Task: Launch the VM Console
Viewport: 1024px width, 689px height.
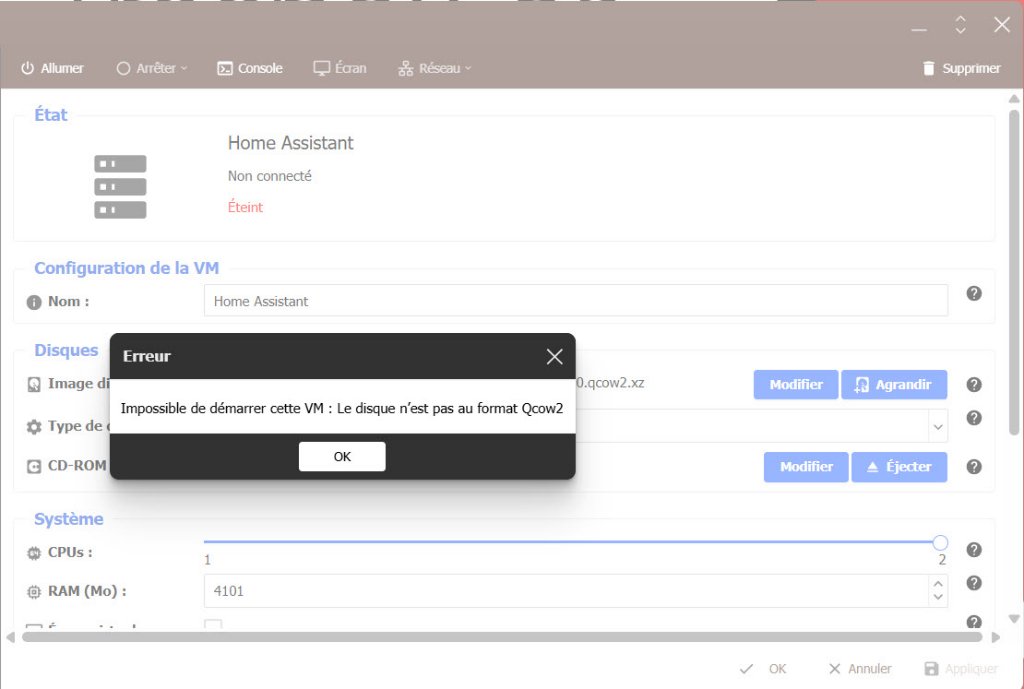Action: coord(249,68)
